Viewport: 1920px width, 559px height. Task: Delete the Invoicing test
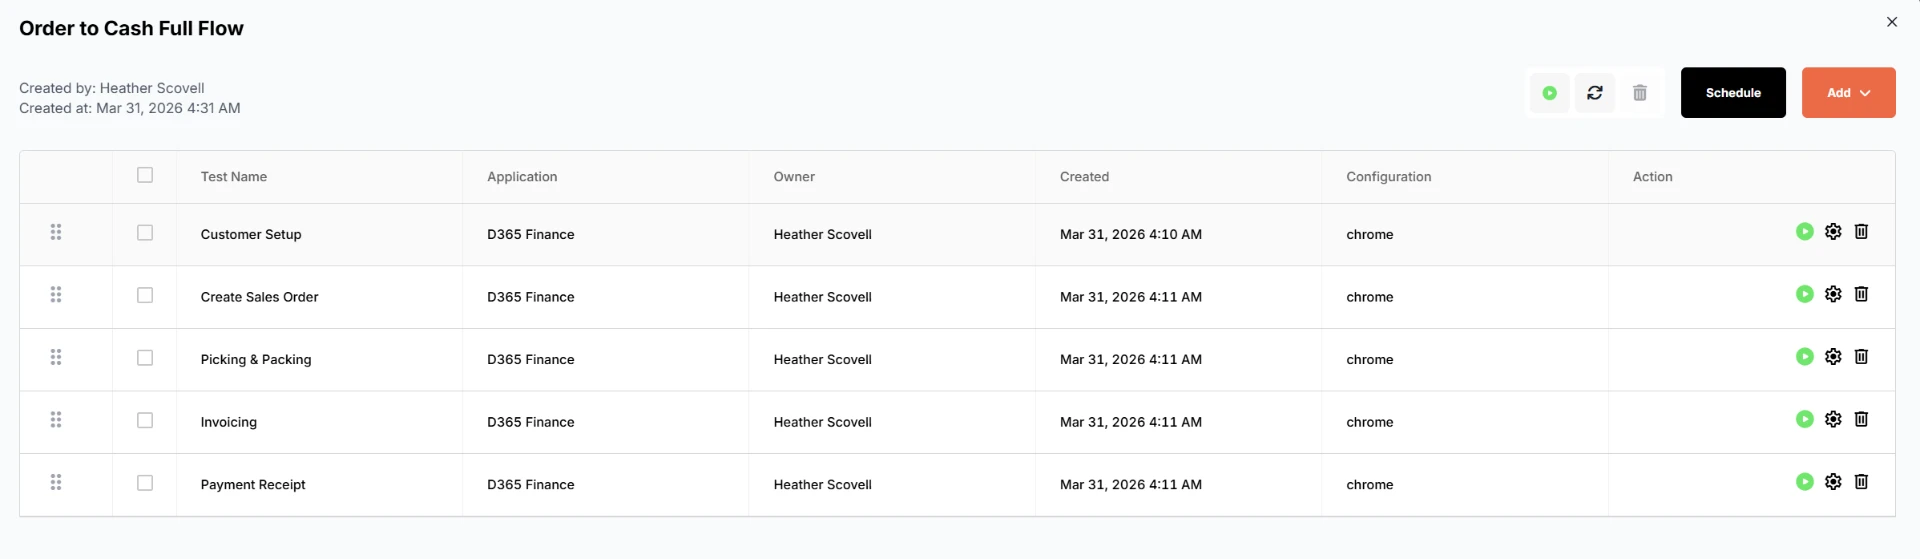pyautogui.click(x=1861, y=419)
